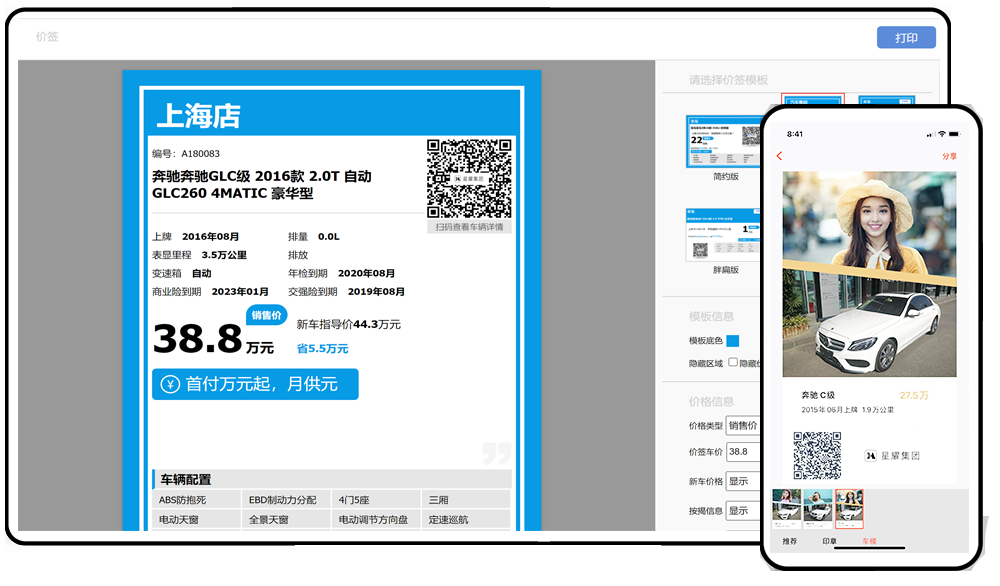Click the blue 打印 print button
The height and width of the screenshot is (586, 1000).
coord(906,38)
